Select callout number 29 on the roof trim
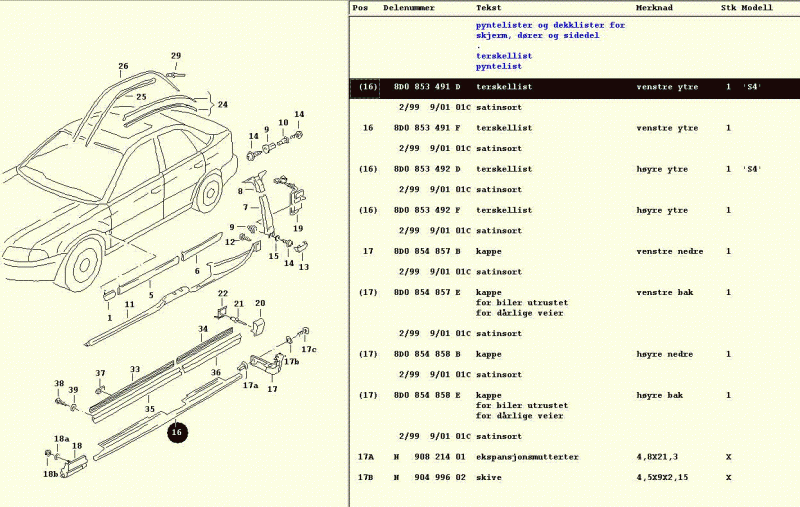This screenshot has width=800, height=507. pyautogui.click(x=176, y=56)
